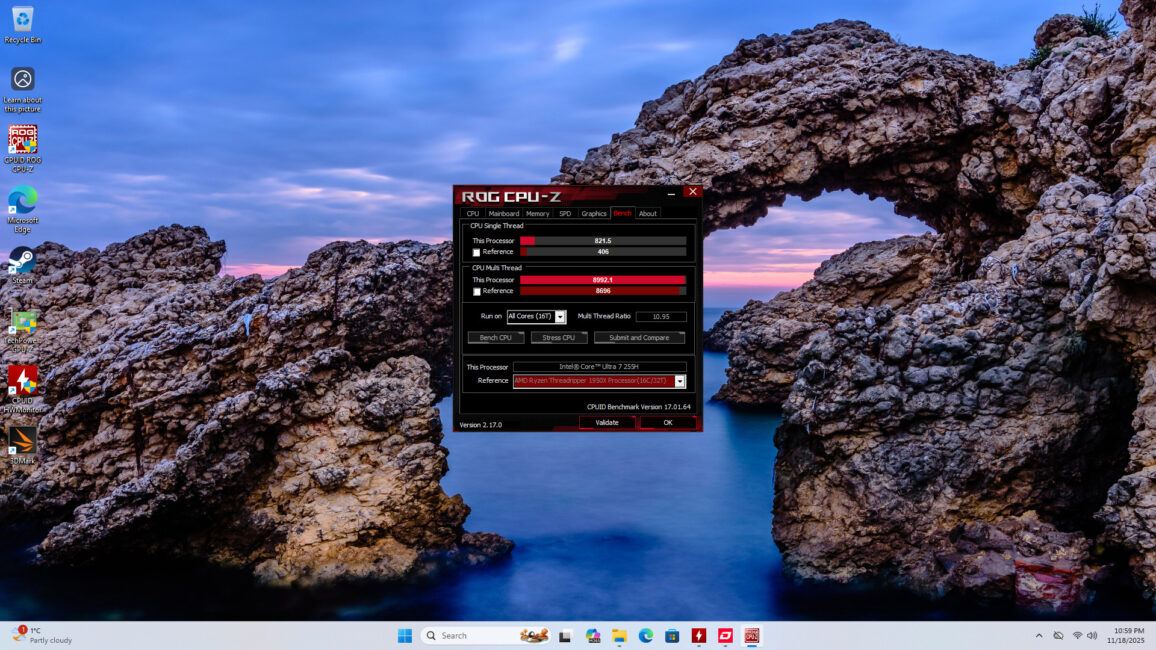Click the Multi Thread This Processor bar 8992.1

pyautogui.click(x=603, y=280)
